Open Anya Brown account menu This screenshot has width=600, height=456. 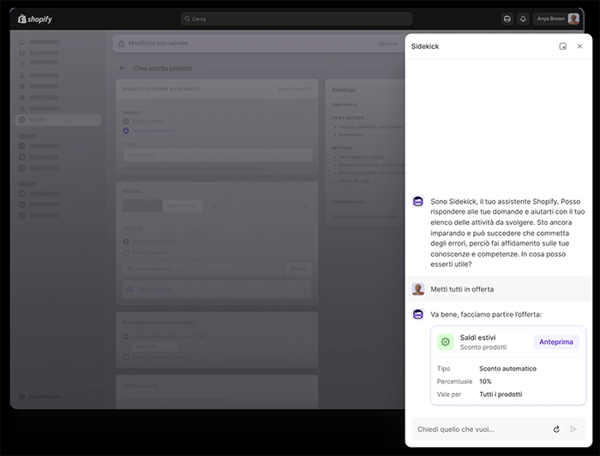click(557, 19)
